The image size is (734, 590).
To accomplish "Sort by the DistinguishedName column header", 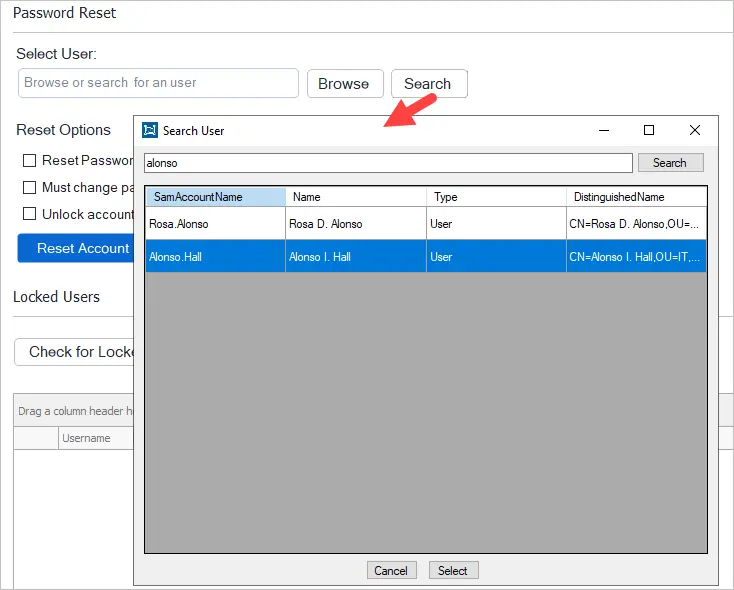I will coord(636,197).
